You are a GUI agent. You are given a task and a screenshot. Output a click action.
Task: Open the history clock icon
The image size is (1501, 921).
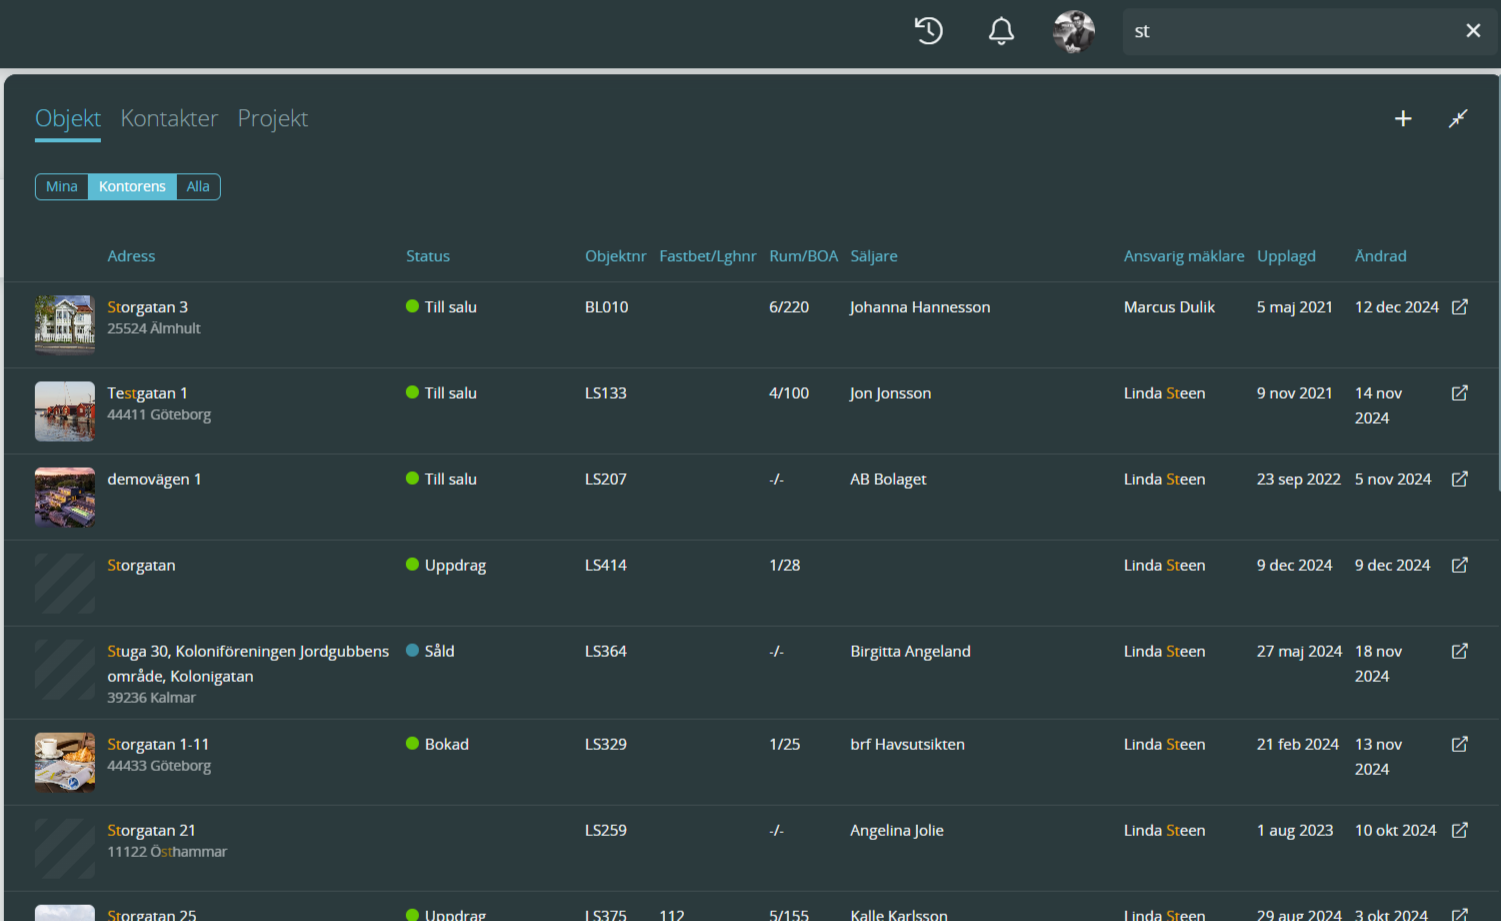[929, 31]
